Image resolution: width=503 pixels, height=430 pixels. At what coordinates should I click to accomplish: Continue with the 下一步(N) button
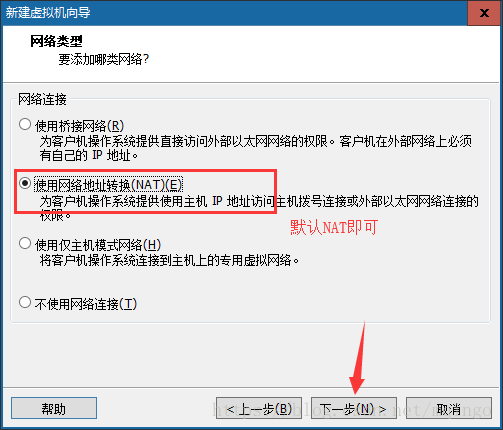(x=354, y=408)
